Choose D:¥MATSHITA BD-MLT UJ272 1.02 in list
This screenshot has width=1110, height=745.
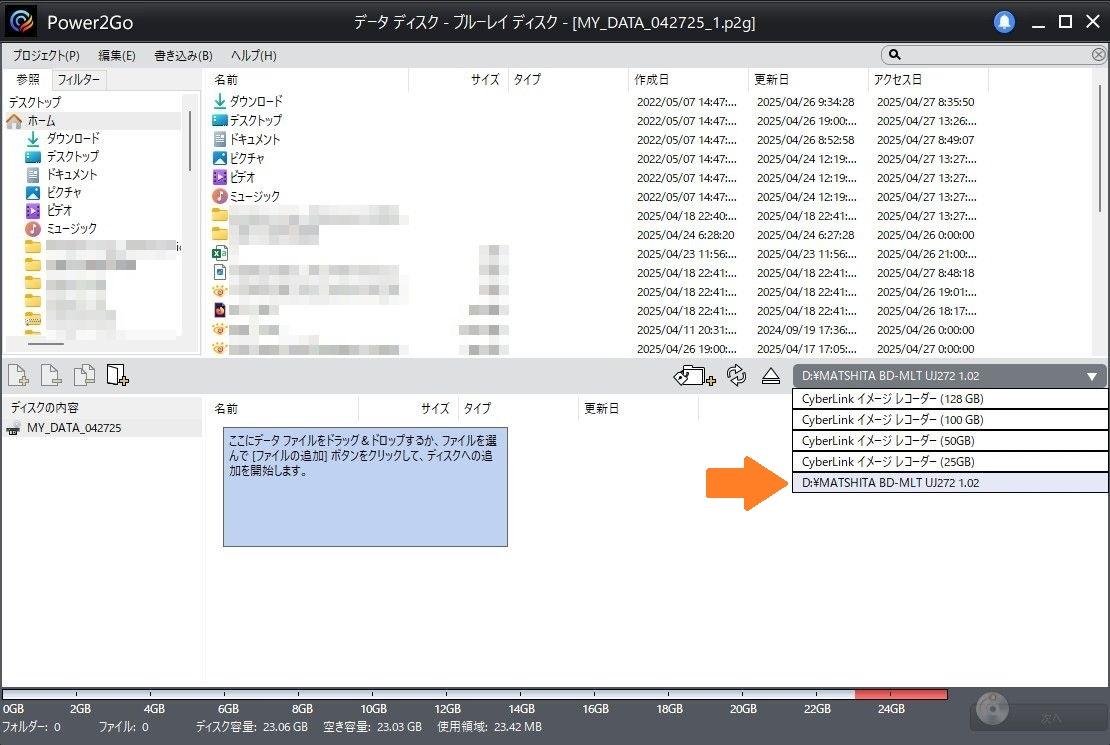coord(949,483)
